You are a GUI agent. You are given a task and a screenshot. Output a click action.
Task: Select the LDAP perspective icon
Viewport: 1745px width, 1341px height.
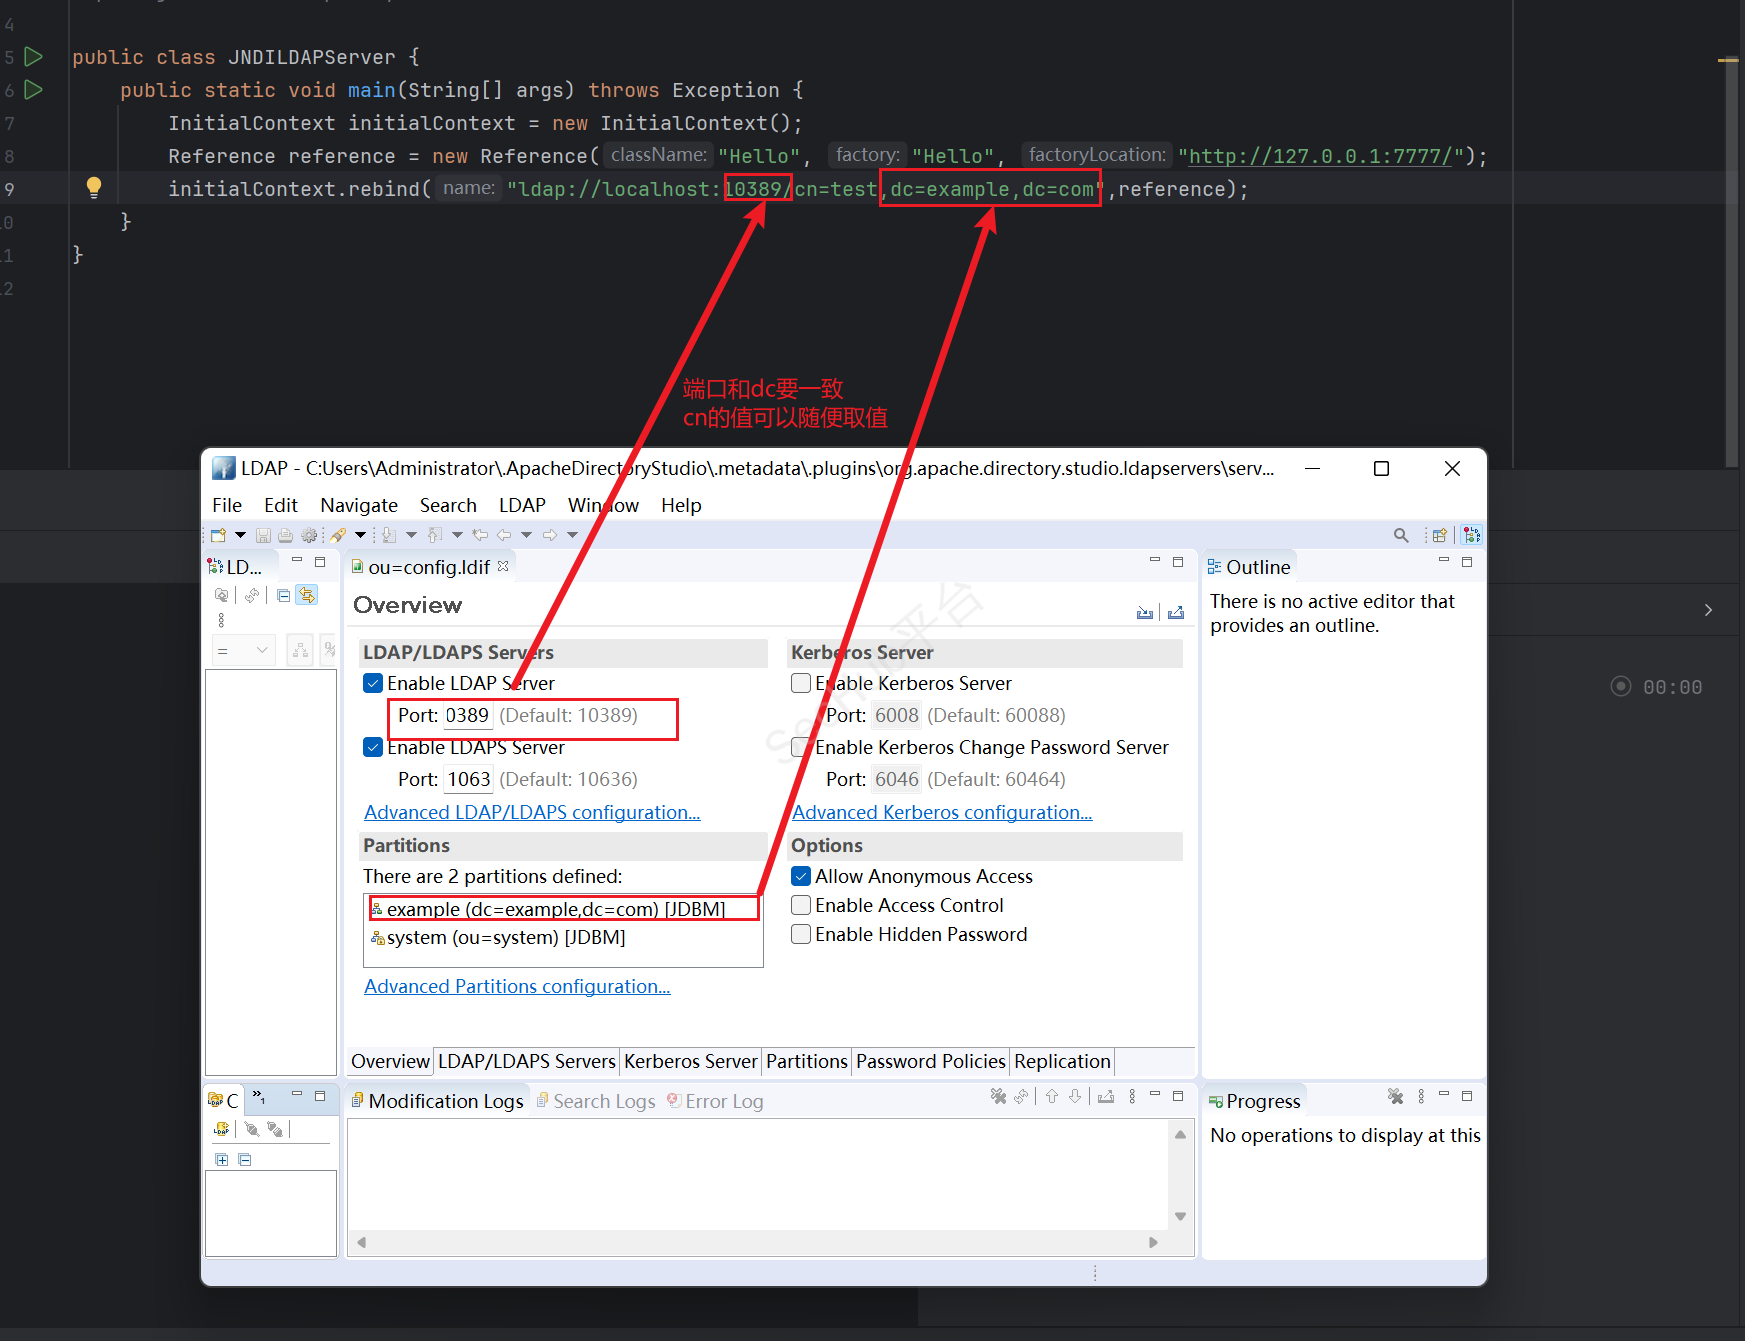point(1471,535)
